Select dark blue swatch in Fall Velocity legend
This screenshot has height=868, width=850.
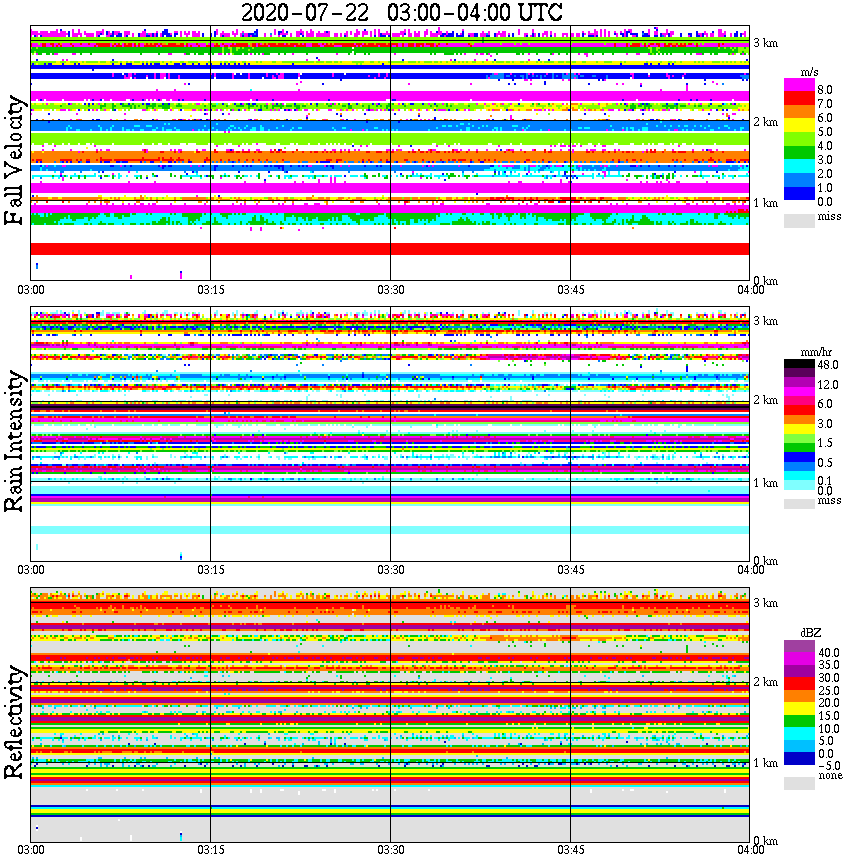(799, 193)
